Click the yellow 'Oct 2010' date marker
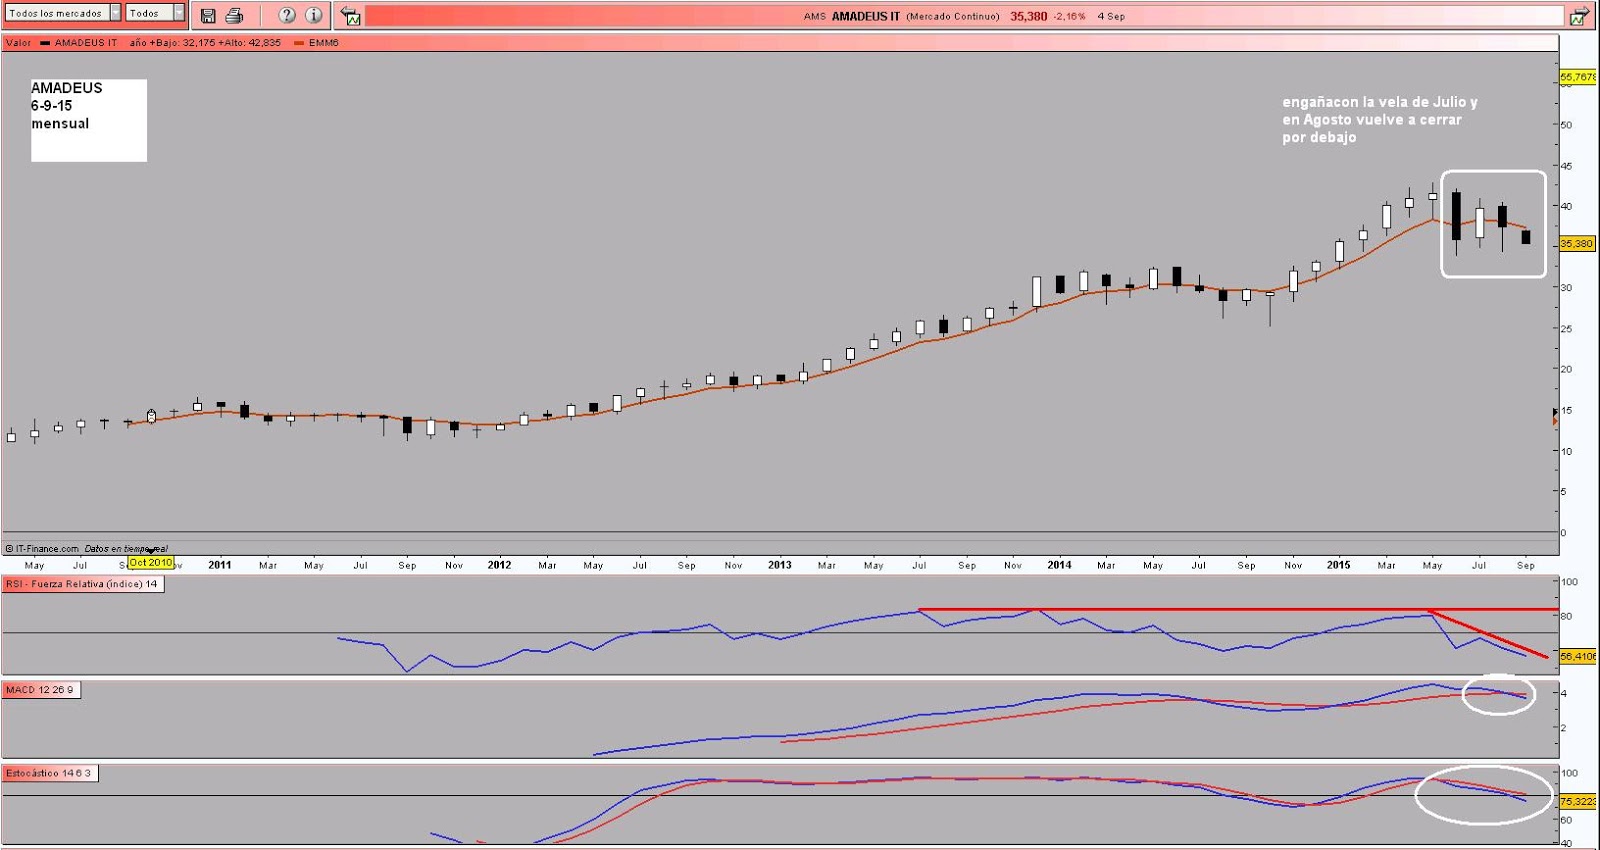 click(151, 562)
